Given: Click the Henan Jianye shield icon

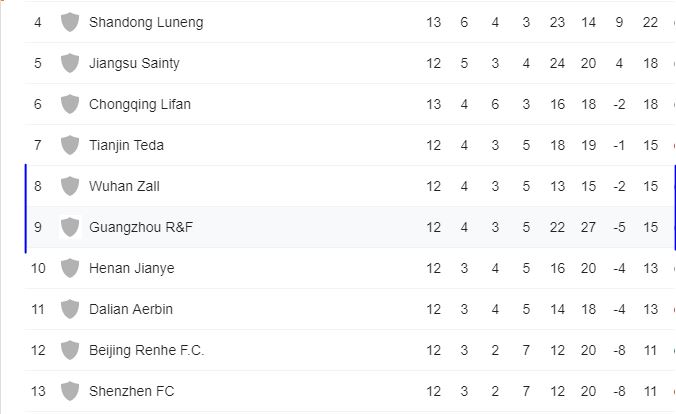Looking at the screenshot, I should click(x=69, y=268).
